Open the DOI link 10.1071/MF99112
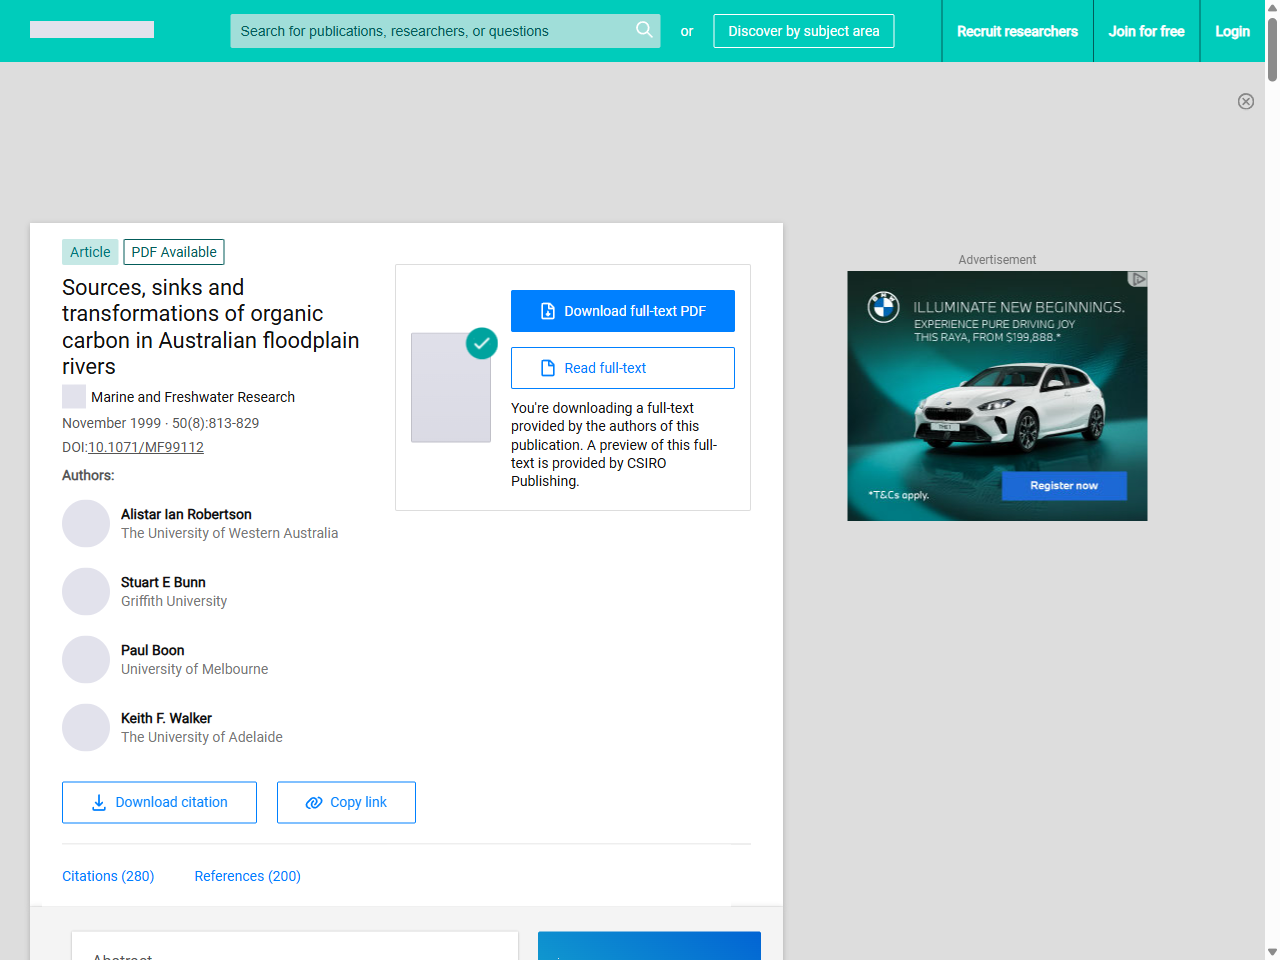The height and width of the screenshot is (960, 1280). click(x=146, y=447)
